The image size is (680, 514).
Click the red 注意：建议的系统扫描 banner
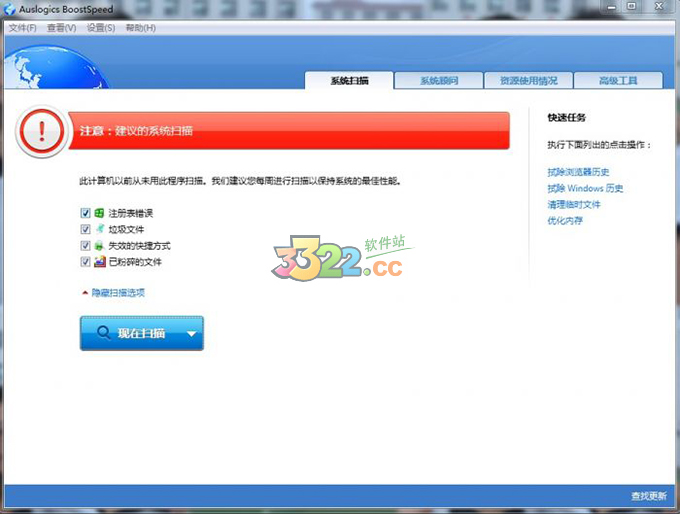pos(289,131)
